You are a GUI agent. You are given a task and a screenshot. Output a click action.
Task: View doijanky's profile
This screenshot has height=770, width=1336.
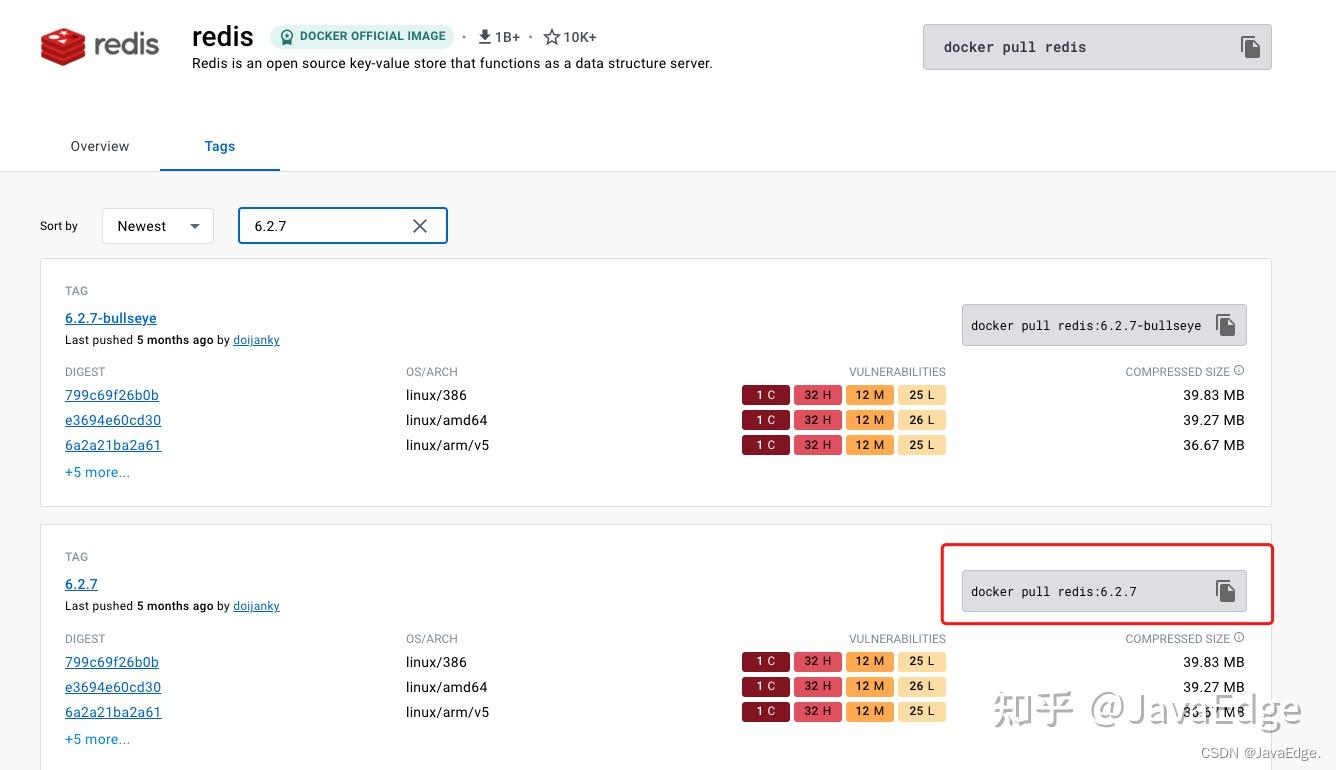point(256,340)
